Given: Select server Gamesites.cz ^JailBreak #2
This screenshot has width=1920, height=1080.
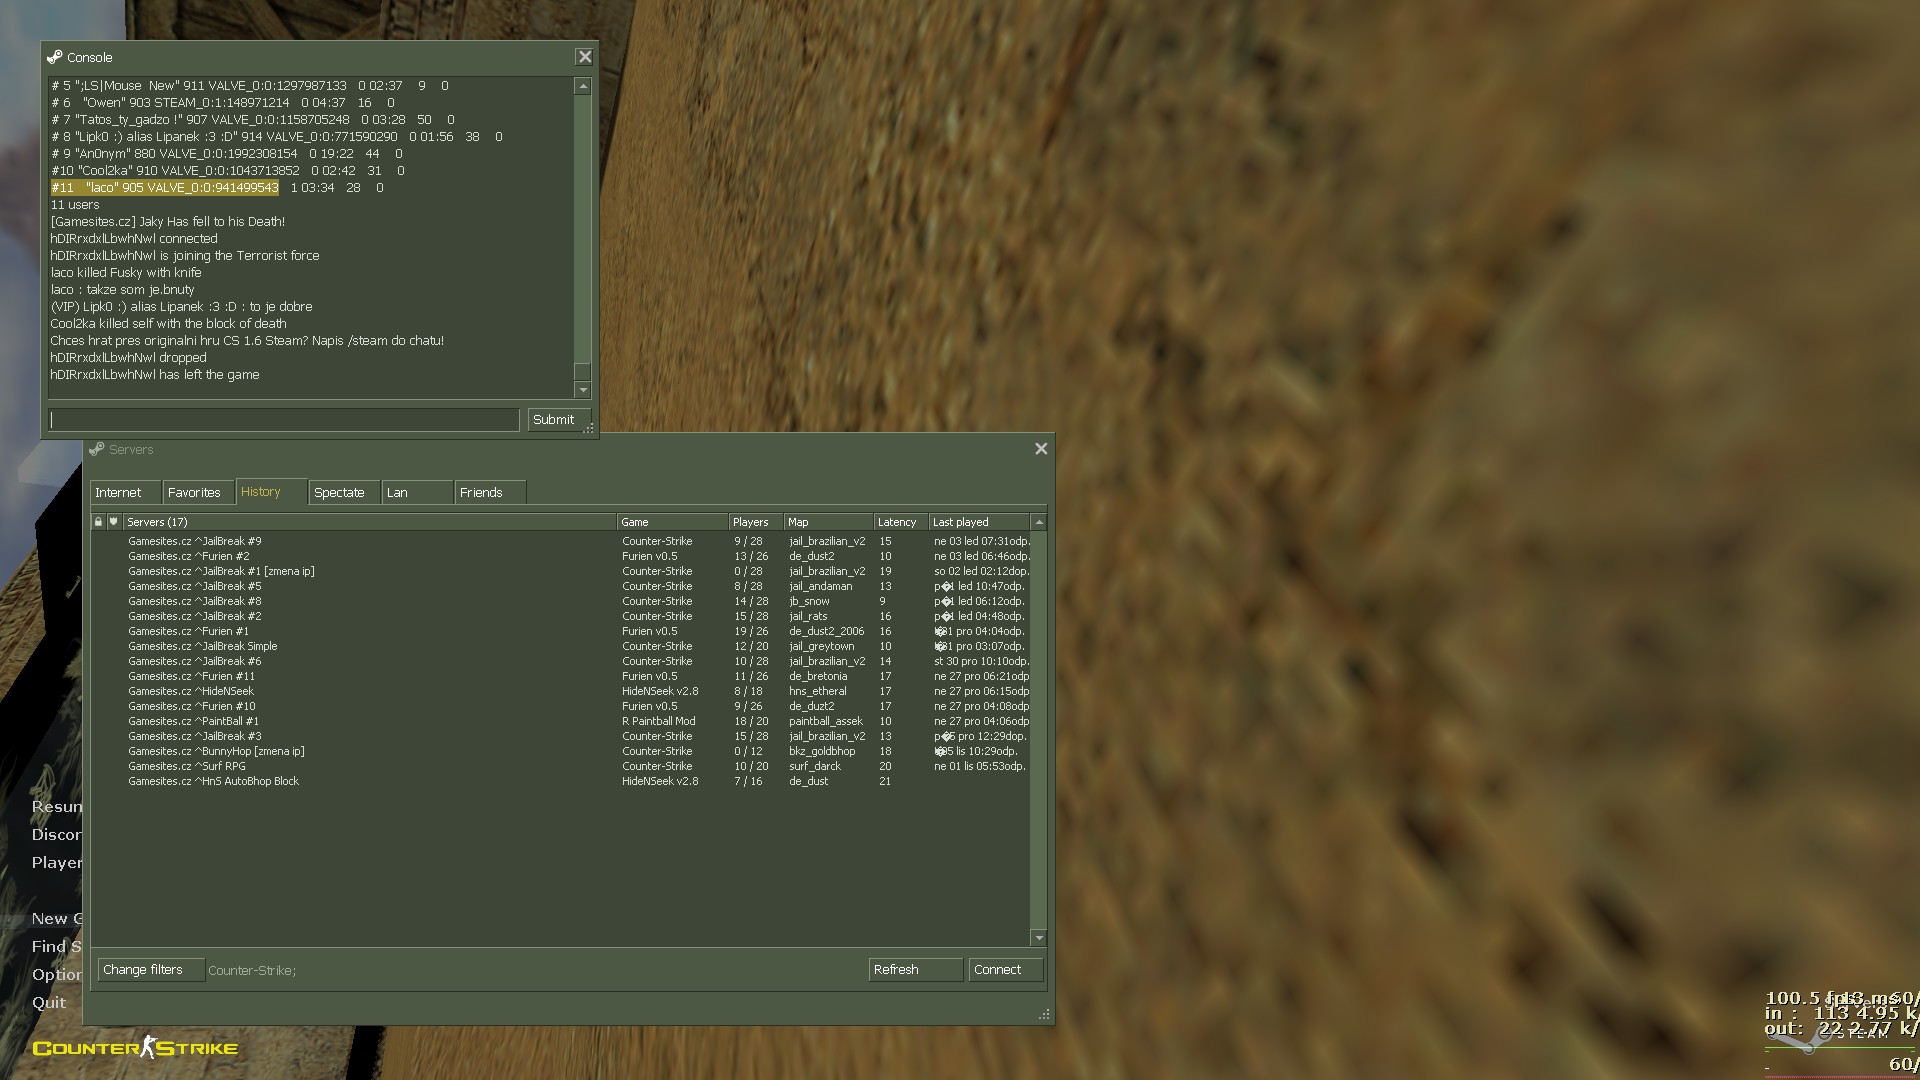Looking at the screenshot, I should pos(560,616).
